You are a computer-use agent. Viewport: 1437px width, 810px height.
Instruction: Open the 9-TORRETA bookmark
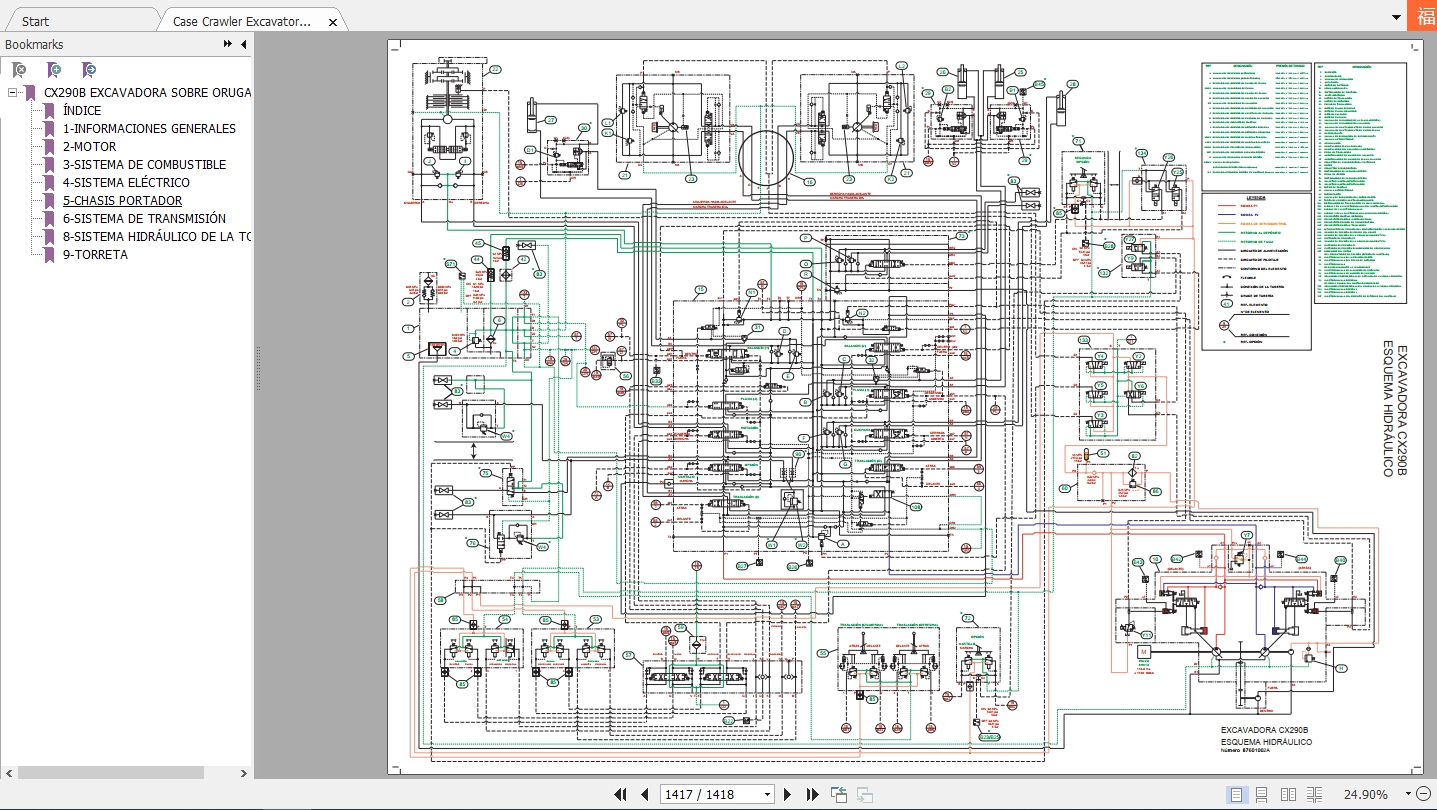point(95,255)
